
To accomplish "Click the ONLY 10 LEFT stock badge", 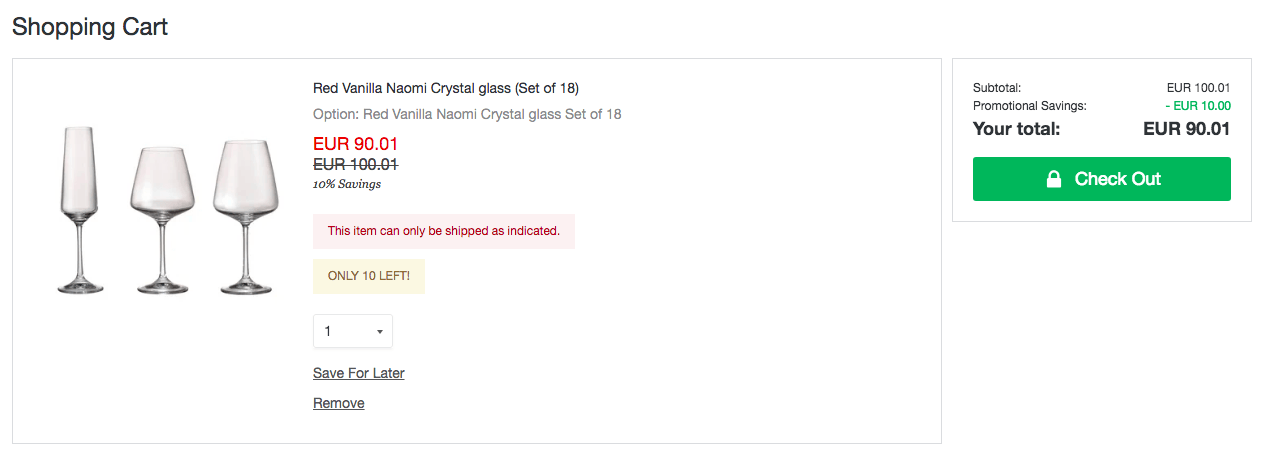I will (368, 276).
